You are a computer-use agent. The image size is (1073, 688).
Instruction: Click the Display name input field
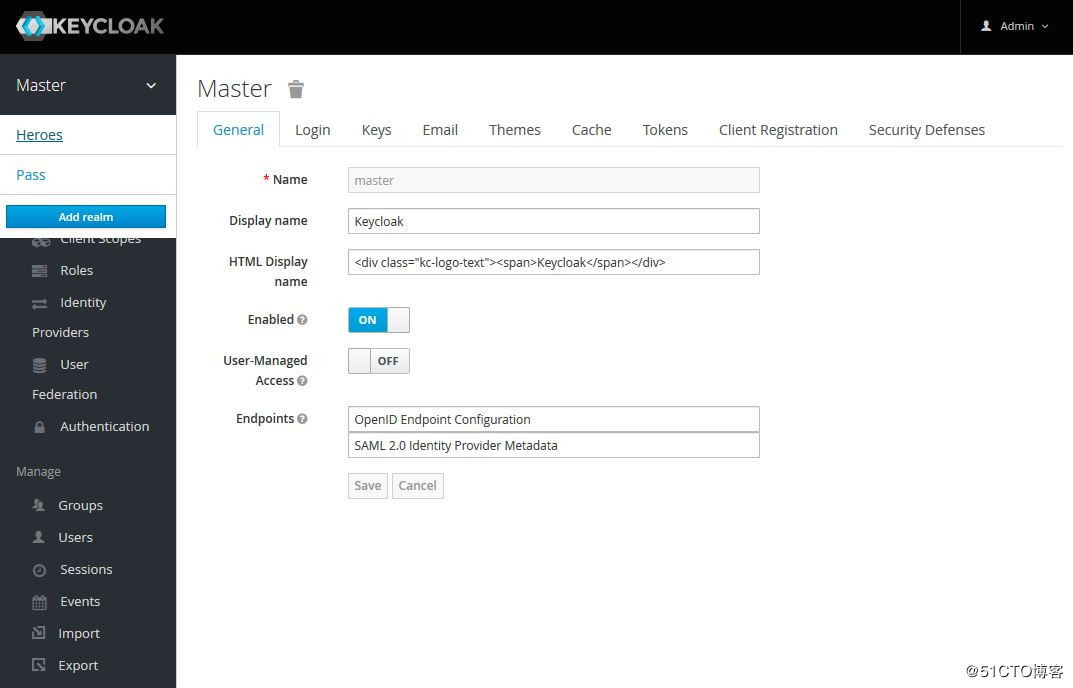click(553, 221)
